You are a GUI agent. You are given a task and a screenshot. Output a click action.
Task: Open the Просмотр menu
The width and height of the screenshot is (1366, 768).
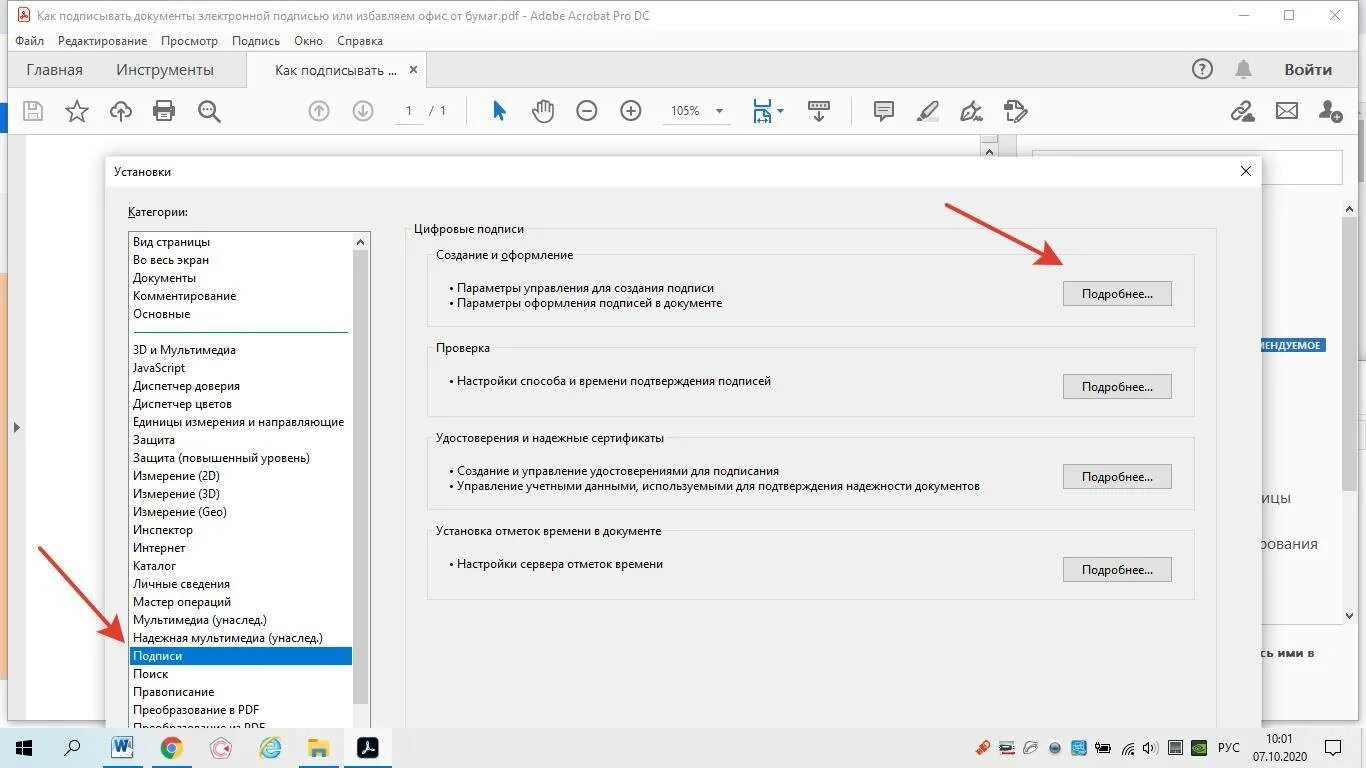189,41
